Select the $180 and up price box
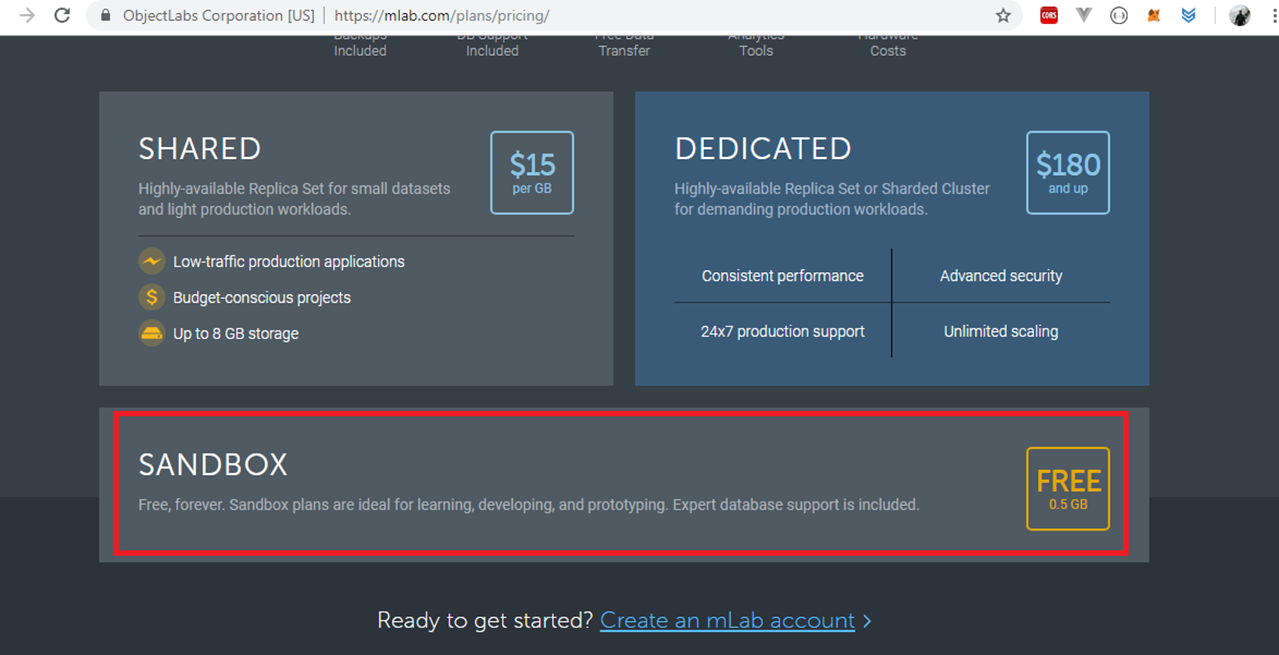This screenshot has width=1279, height=655. coord(1067,172)
